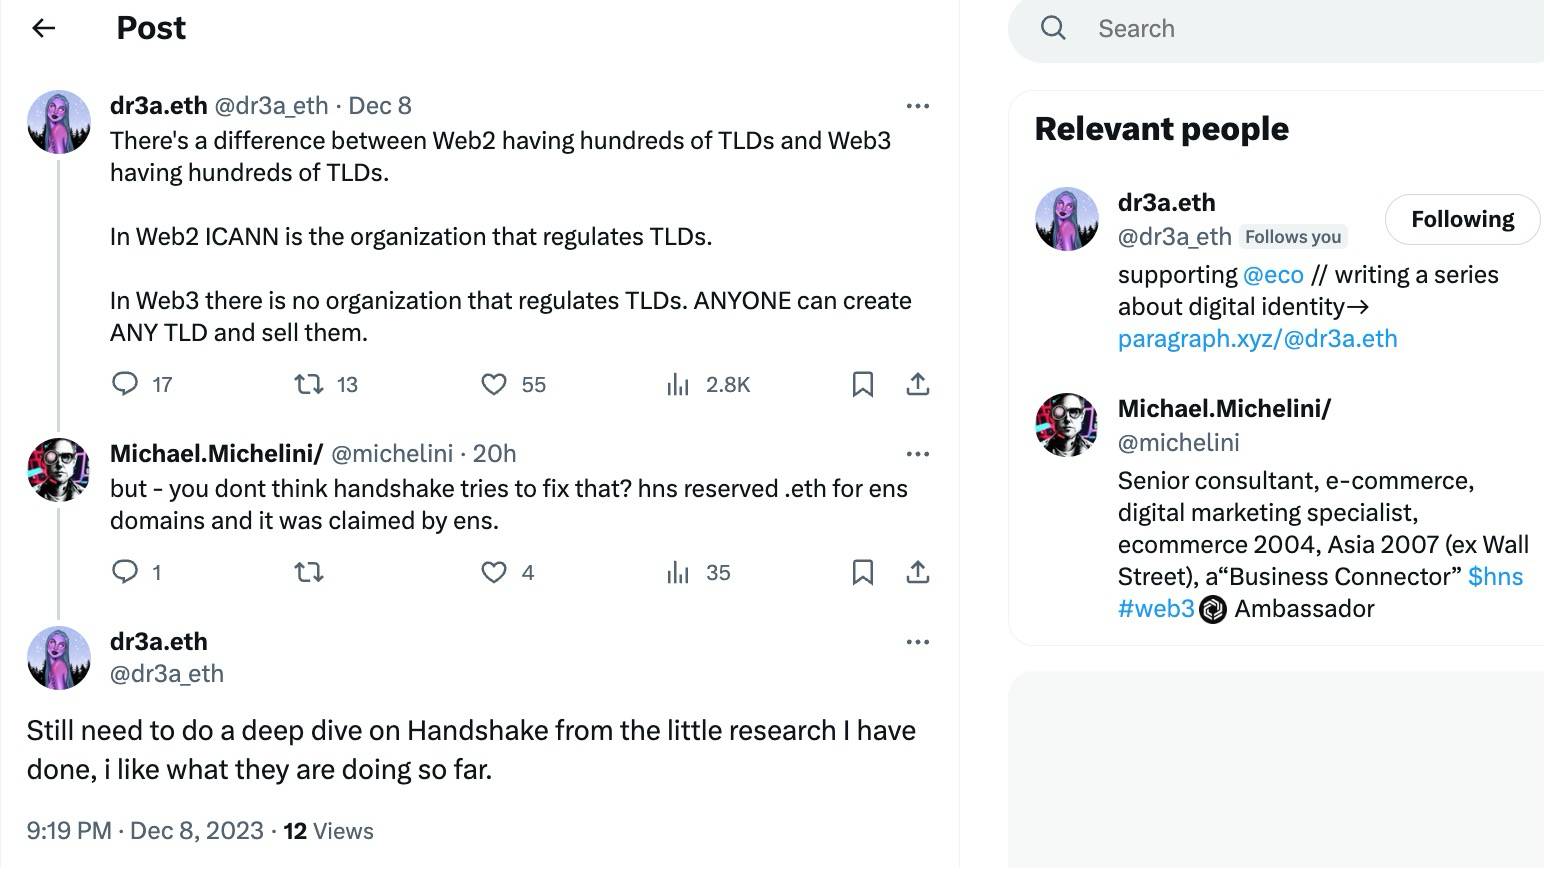
Task: Open more options on Michael.Michelini's reply
Action: (917, 454)
